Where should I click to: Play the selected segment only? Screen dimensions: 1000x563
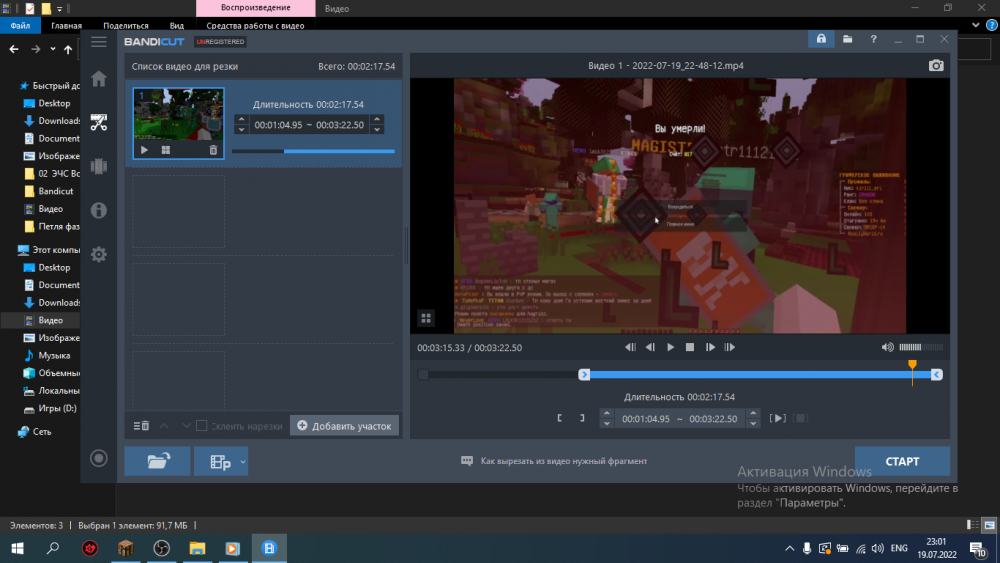coord(777,418)
